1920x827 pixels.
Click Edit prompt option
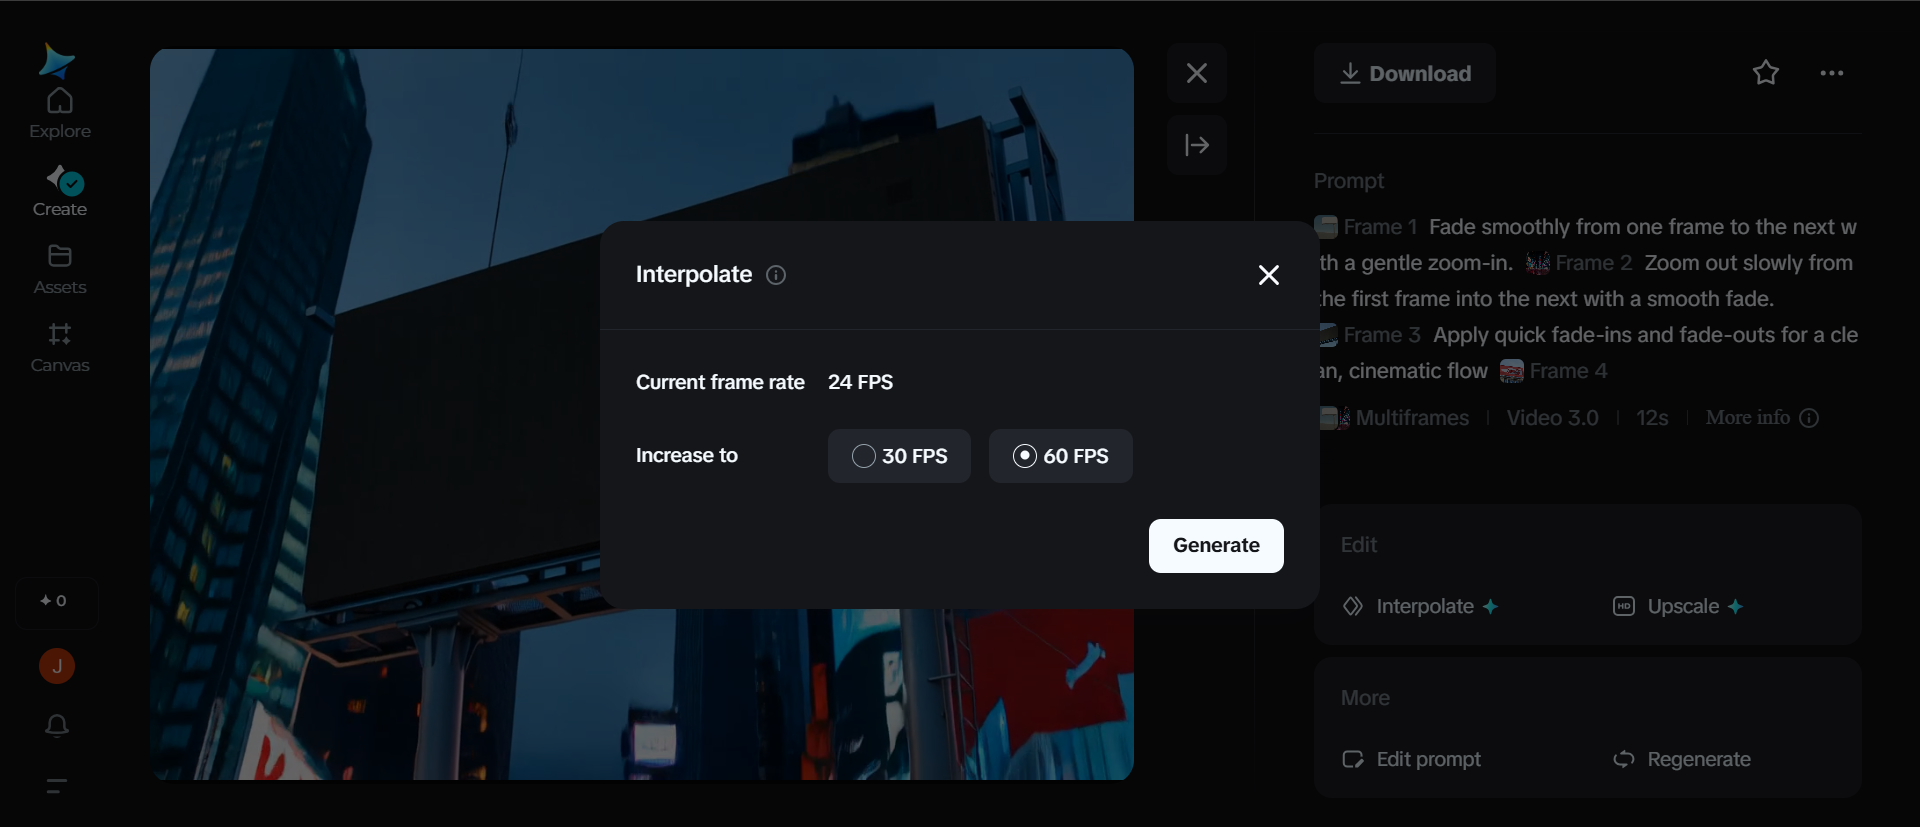coord(1411,760)
